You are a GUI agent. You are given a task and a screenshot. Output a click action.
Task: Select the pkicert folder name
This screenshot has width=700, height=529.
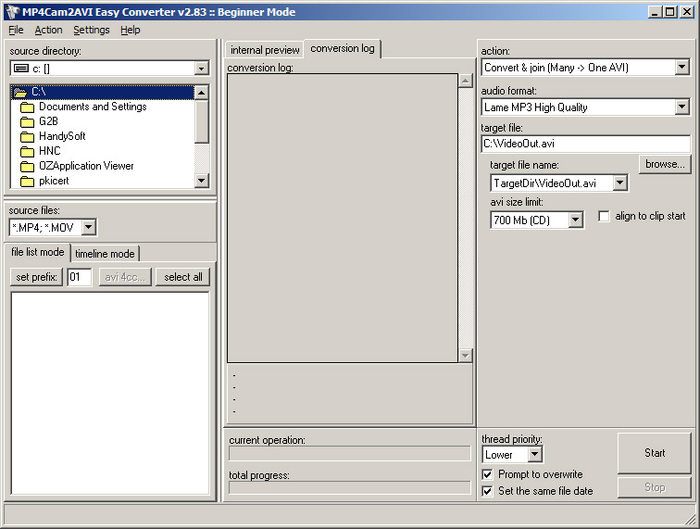click(x=54, y=181)
